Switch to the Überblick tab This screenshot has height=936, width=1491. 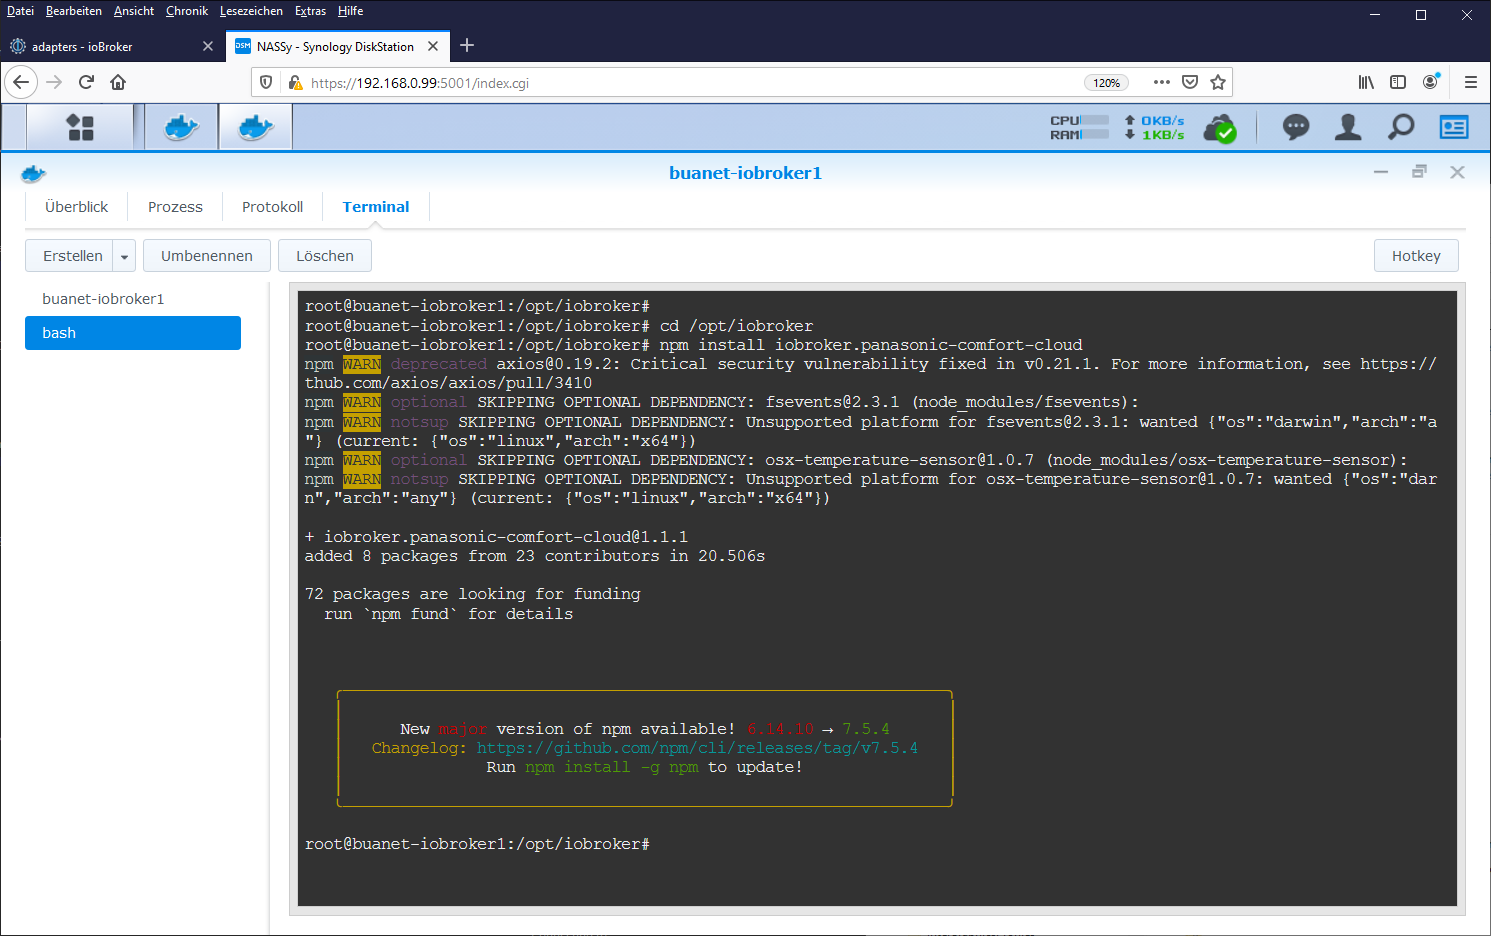pos(76,207)
